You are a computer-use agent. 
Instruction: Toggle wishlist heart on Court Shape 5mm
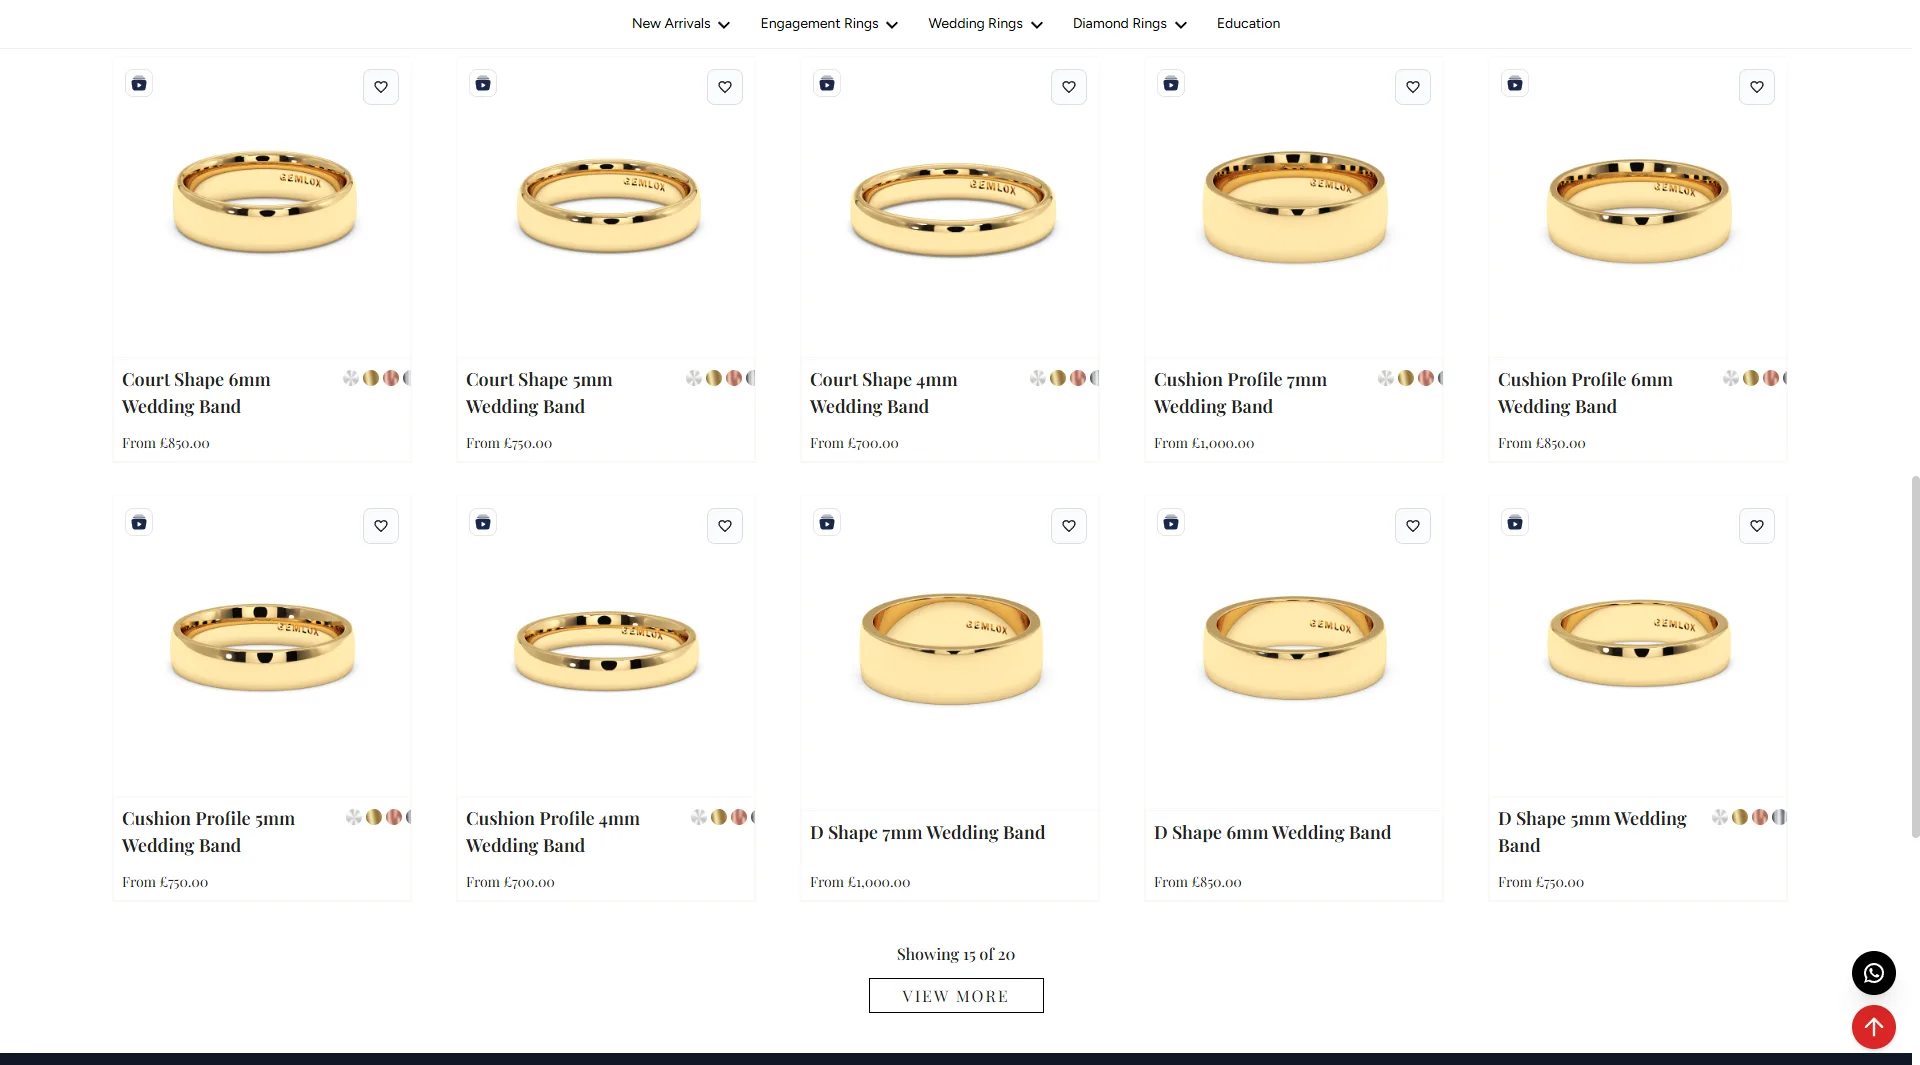(725, 87)
